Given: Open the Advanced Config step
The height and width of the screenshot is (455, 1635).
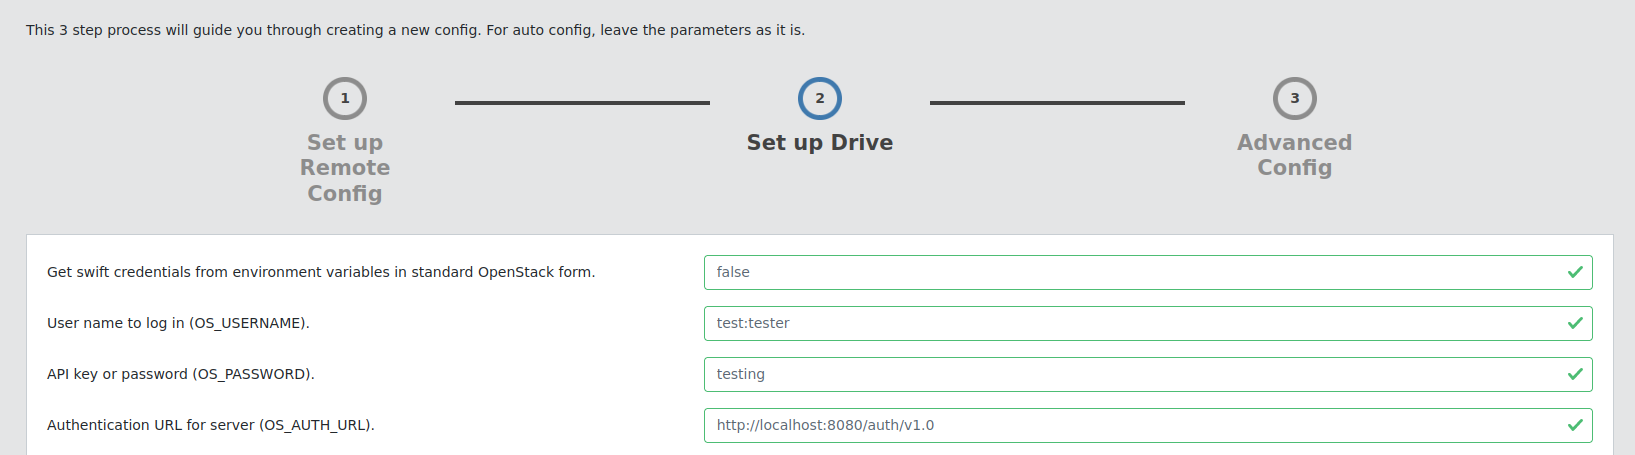Looking at the screenshot, I should 1294,155.
